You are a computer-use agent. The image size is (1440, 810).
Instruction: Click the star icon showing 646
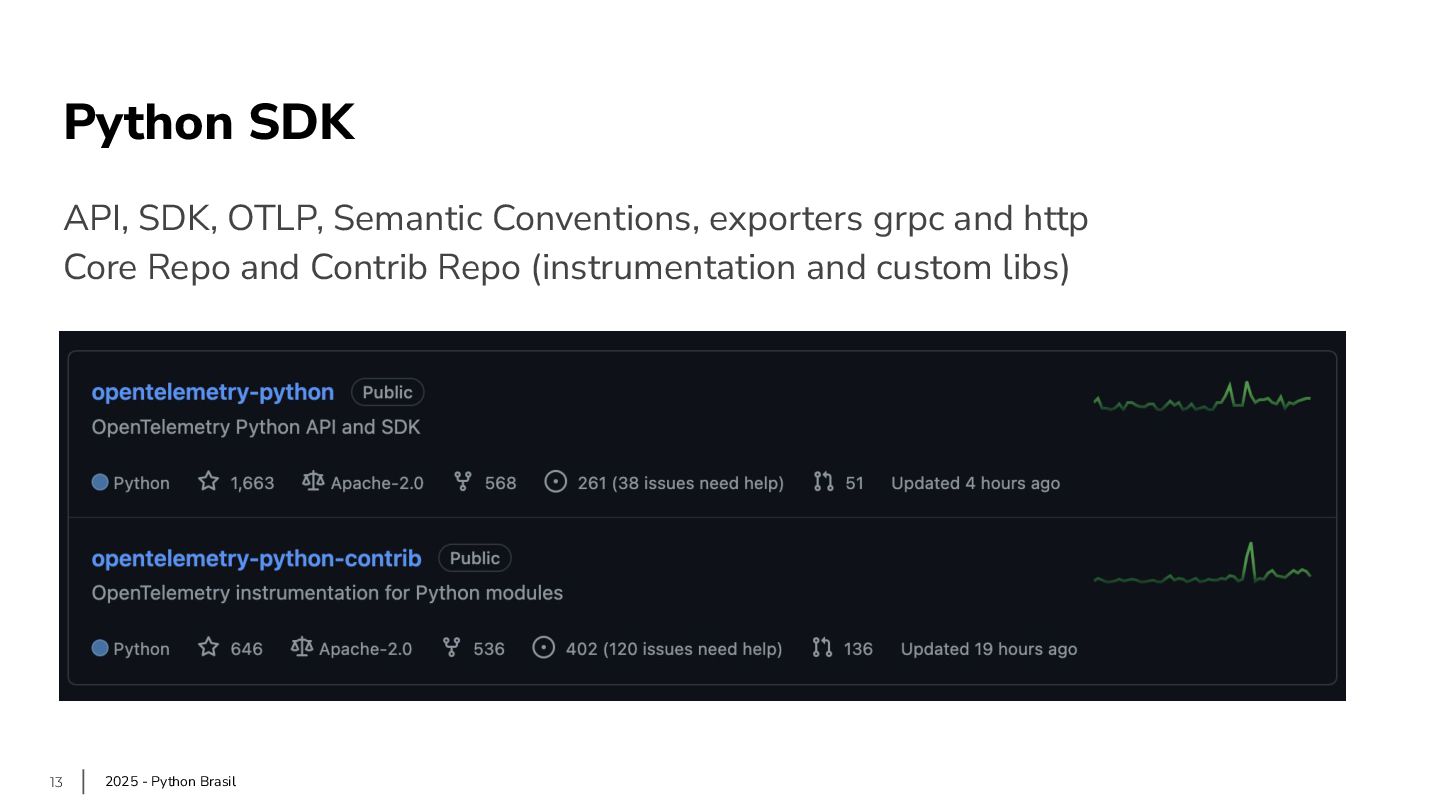tap(208, 648)
